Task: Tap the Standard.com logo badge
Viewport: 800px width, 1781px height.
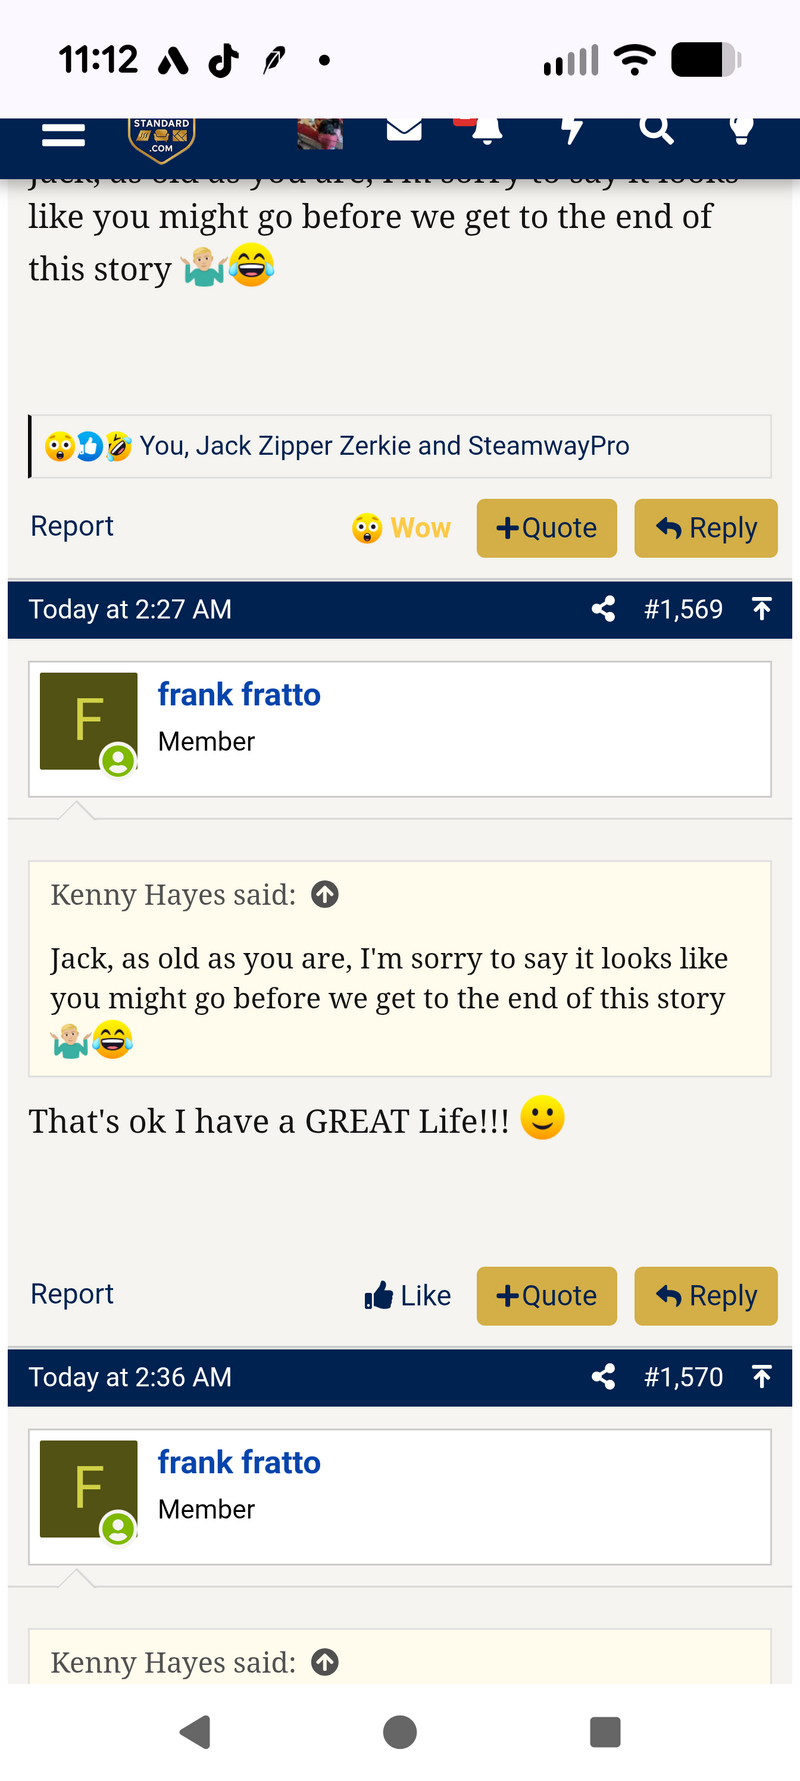Action: 160,133
